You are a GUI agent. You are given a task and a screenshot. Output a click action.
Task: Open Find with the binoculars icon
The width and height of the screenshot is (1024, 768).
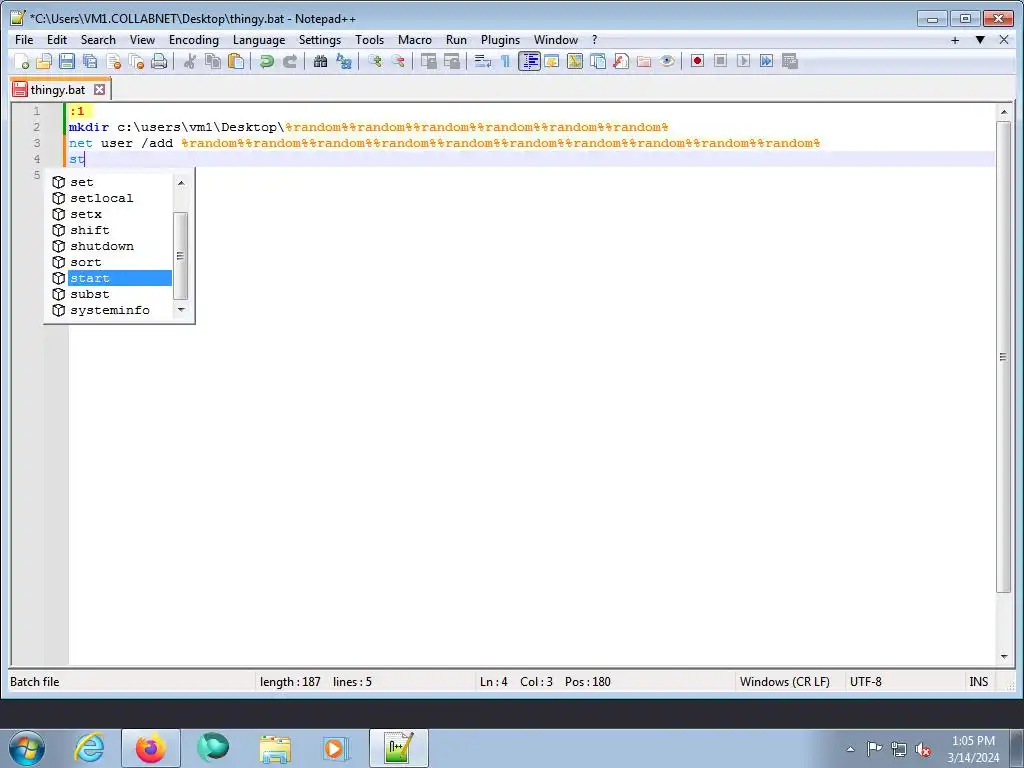[x=320, y=61]
